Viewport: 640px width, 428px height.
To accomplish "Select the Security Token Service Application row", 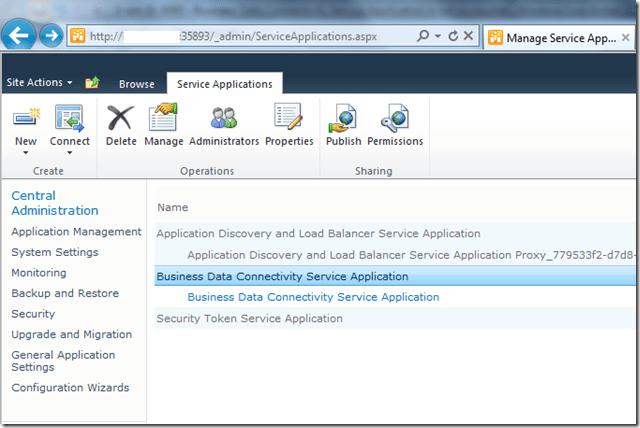I will [x=249, y=318].
